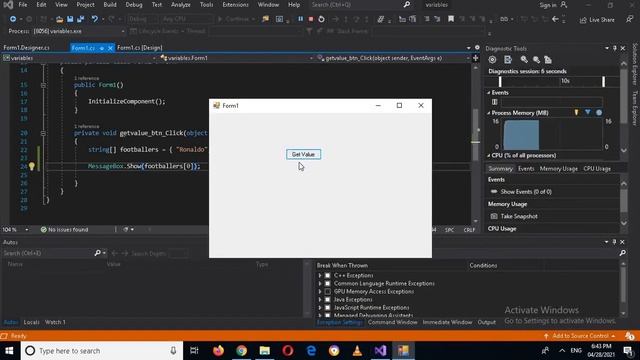Open the feedback icon beside Live Share
The width and height of the screenshot is (640, 360).
tap(630, 19)
